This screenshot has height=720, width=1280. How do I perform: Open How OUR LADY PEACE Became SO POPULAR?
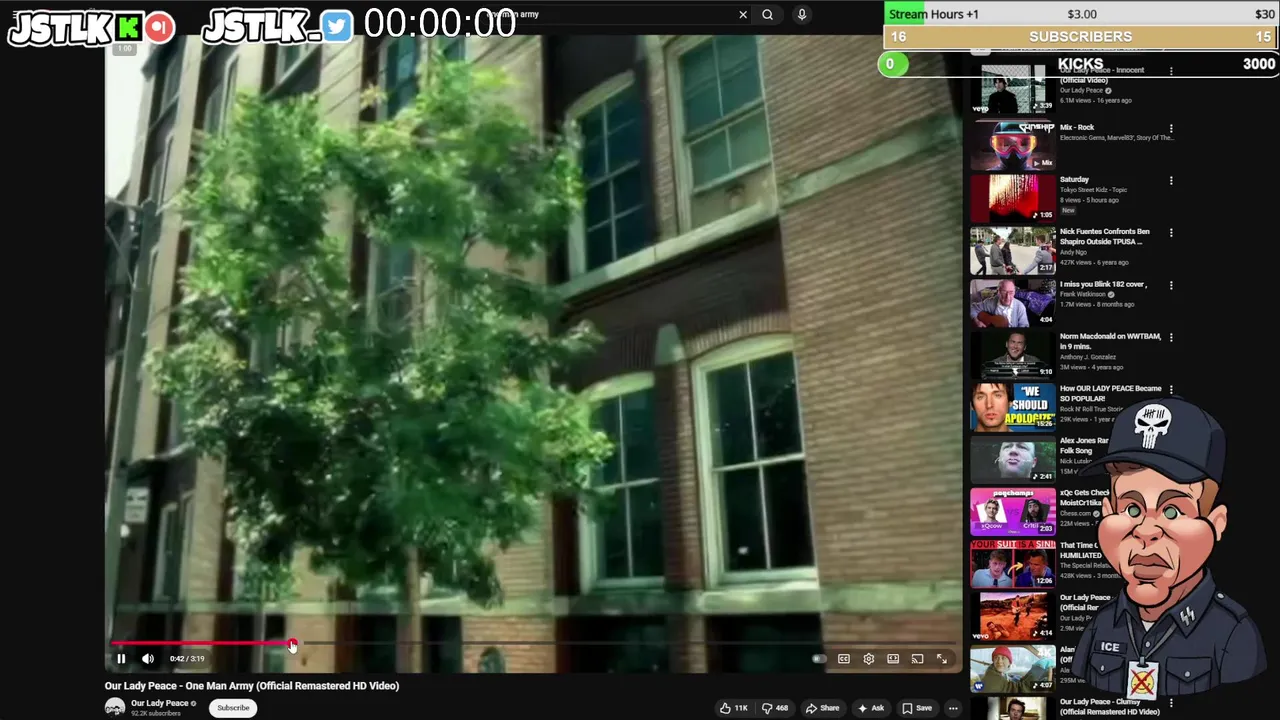[x=1110, y=393]
